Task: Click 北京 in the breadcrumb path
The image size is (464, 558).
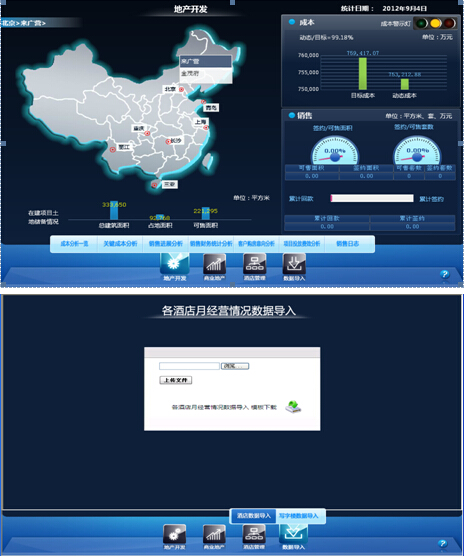Action: [8, 23]
